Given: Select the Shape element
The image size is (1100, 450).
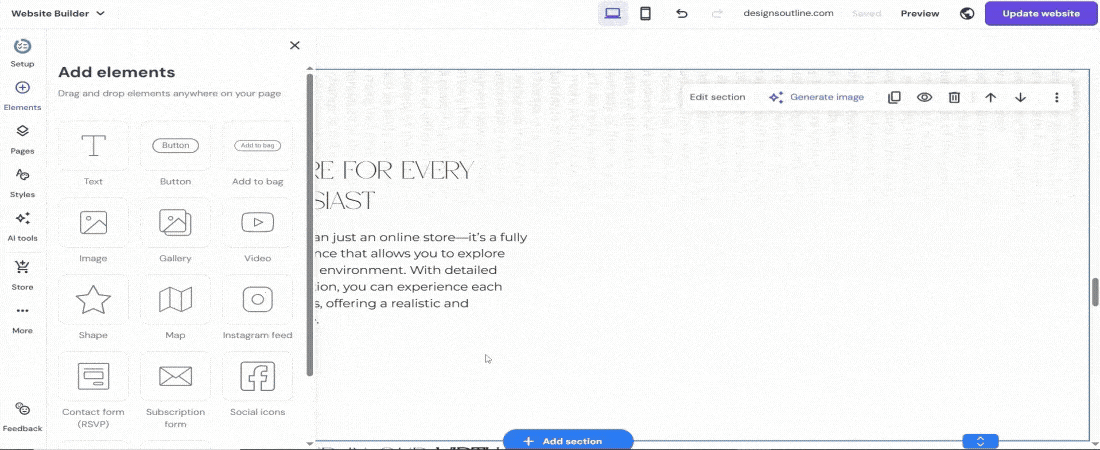Looking at the screenshot, I should tap(93, 307).
